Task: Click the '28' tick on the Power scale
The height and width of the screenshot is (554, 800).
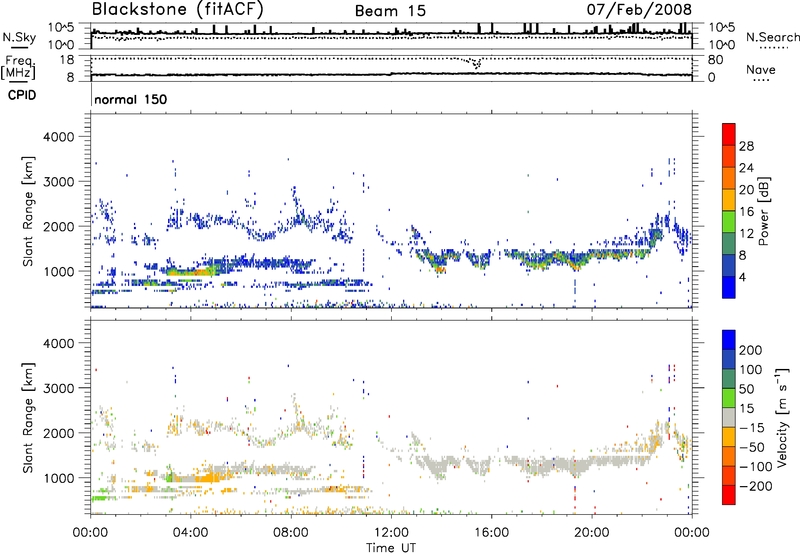Action: [x=746, y=146]
